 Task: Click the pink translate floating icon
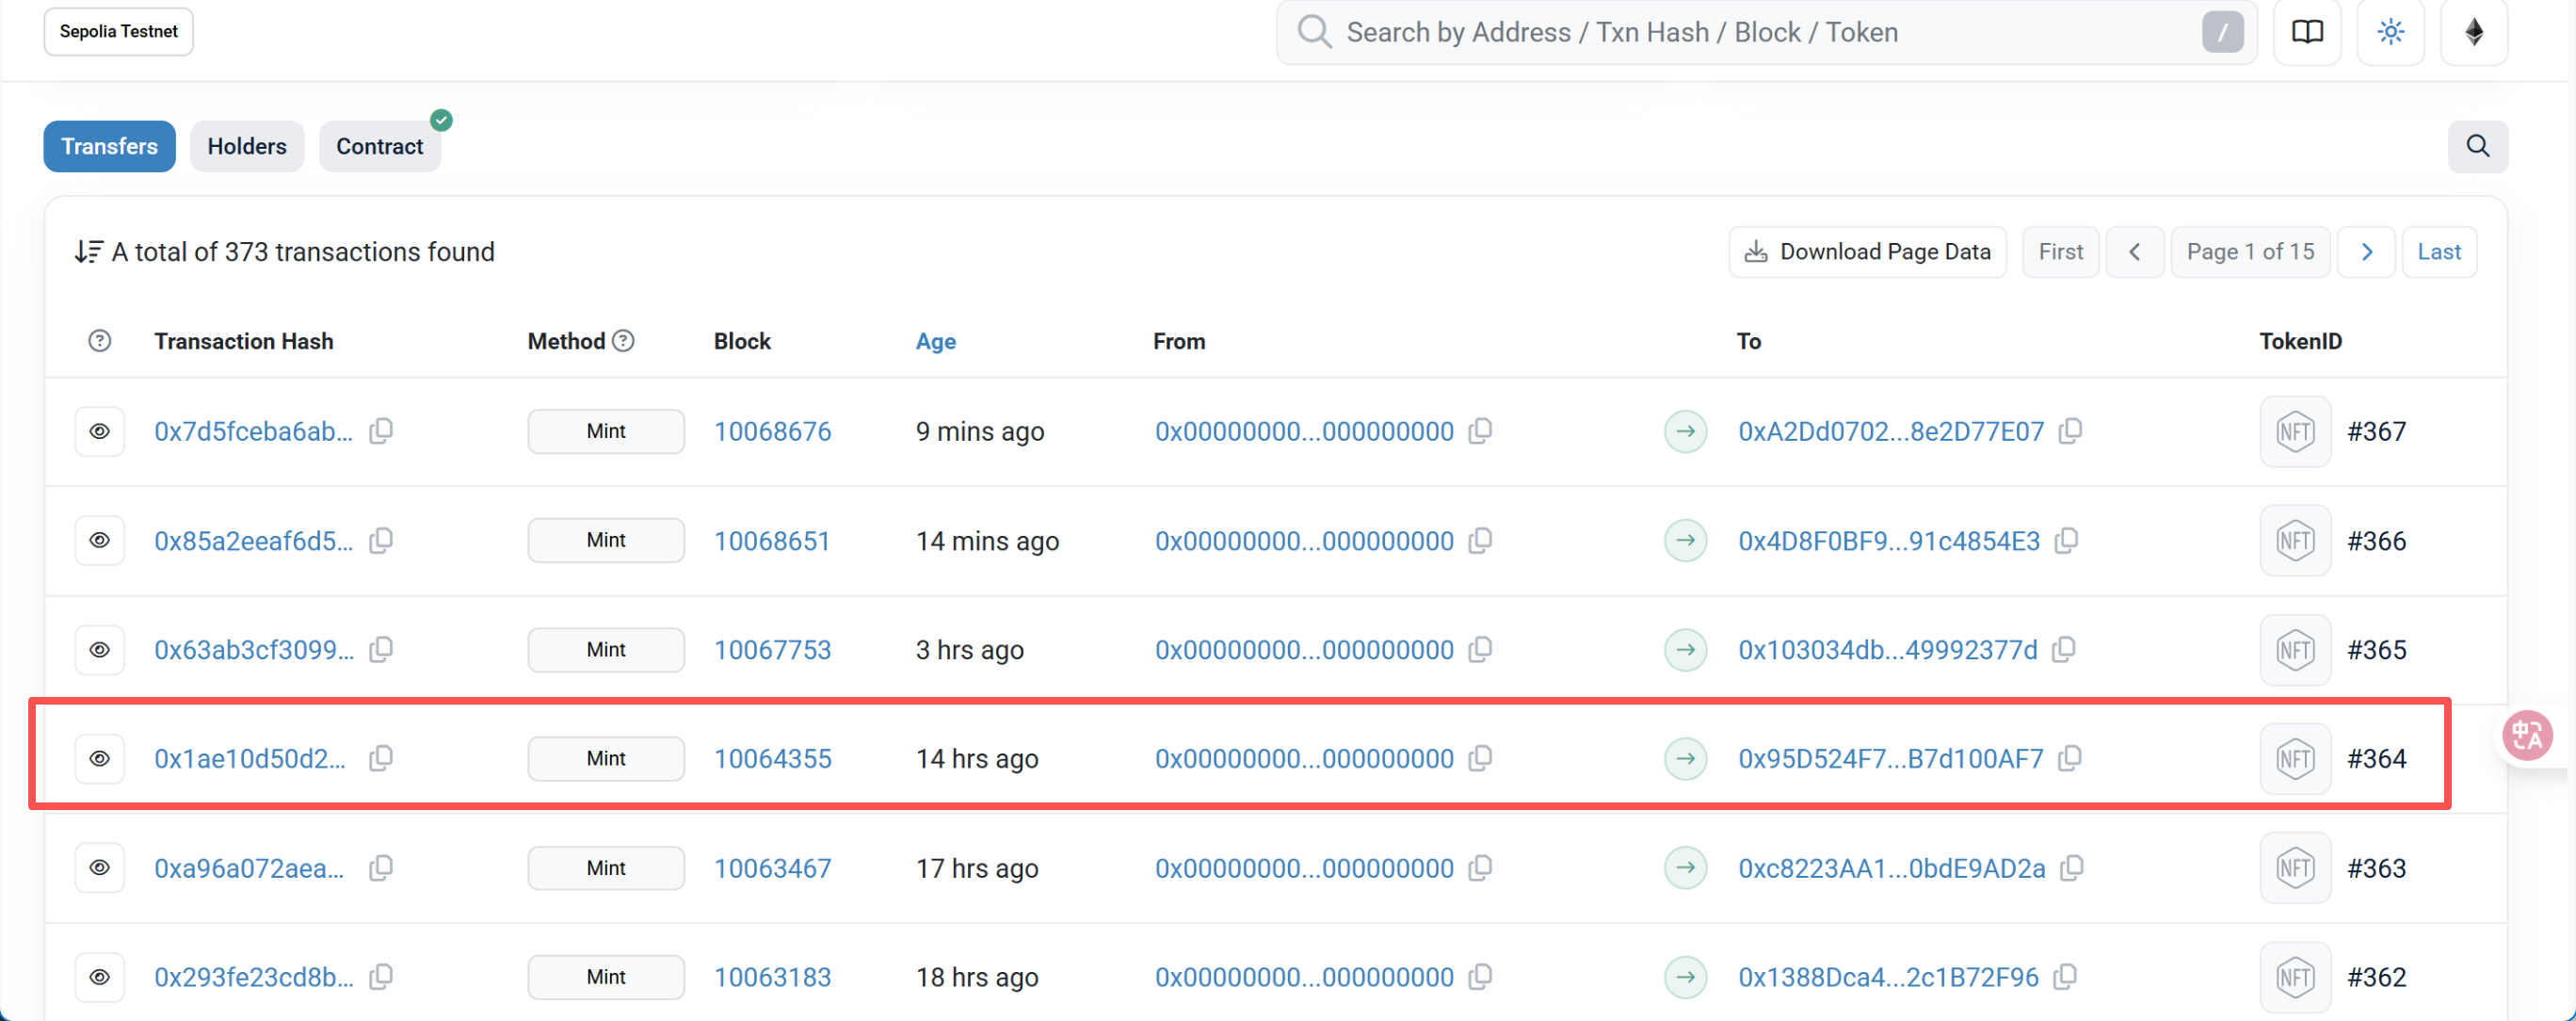pyautogui.click(x=2527, y=736)
